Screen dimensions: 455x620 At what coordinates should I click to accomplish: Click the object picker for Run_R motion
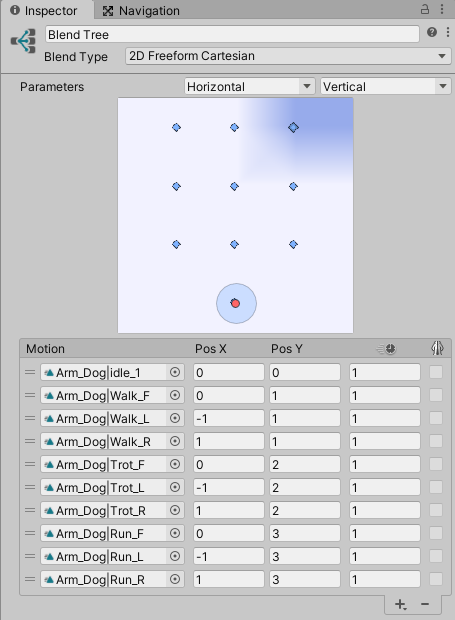coord(175,579)
